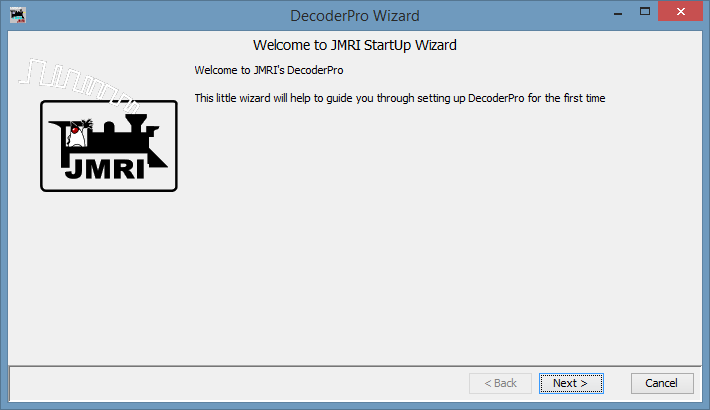The width and height of the screenshot is (710, 410).
Task: Open the DecoderPro title bar app icon
Action: click(18, 15)
